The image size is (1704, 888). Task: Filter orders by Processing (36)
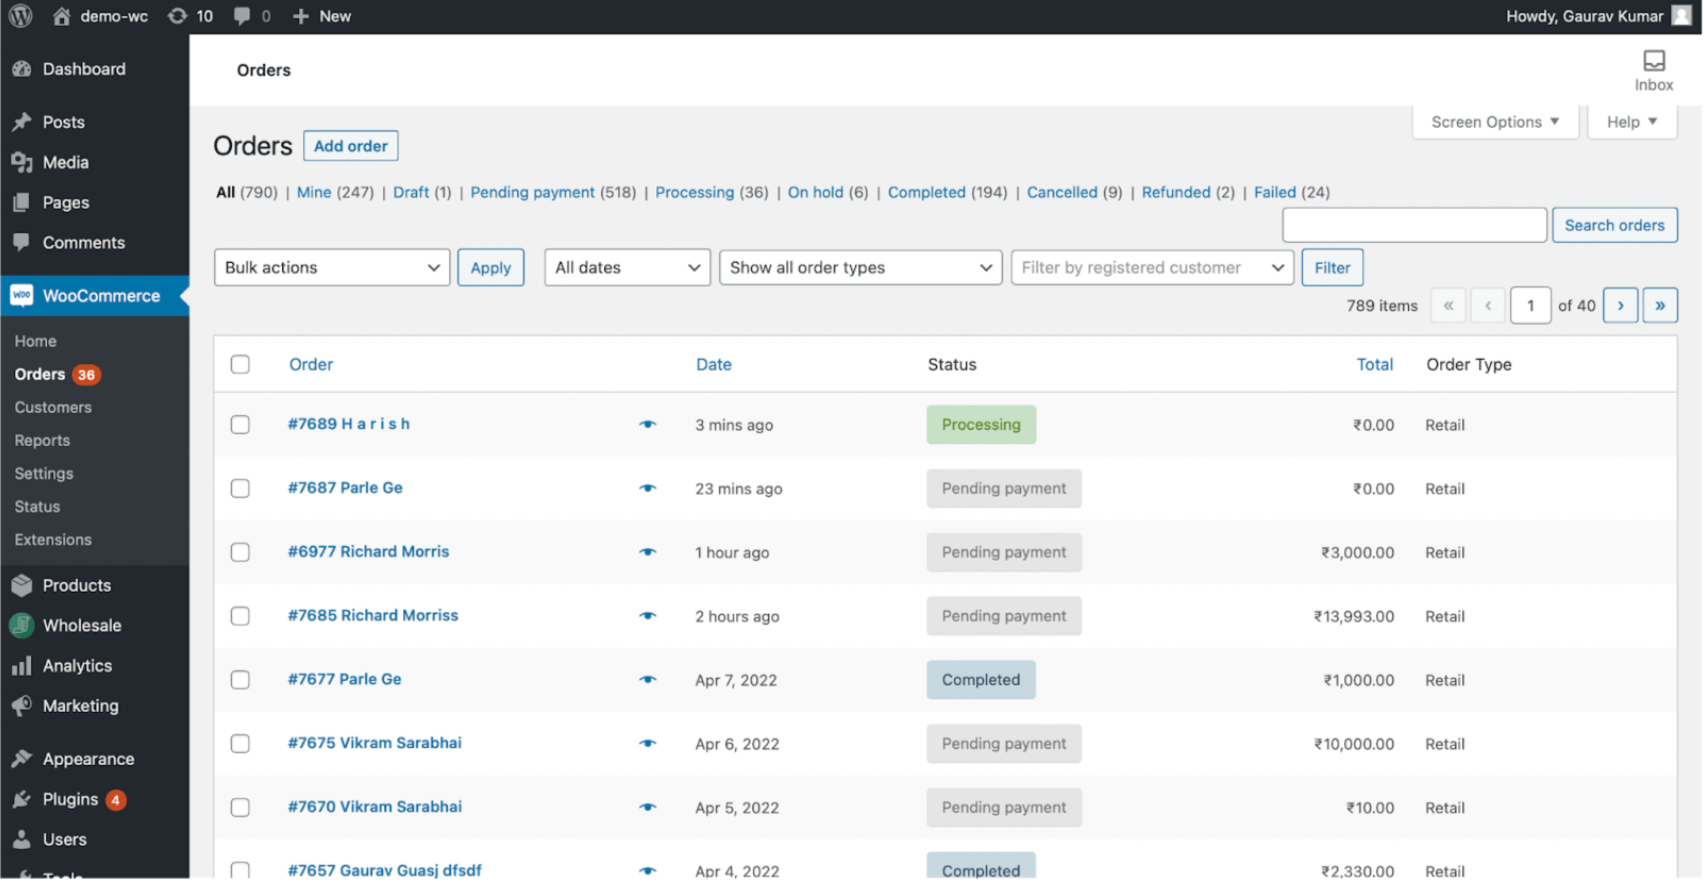click(x=712, y=192)
